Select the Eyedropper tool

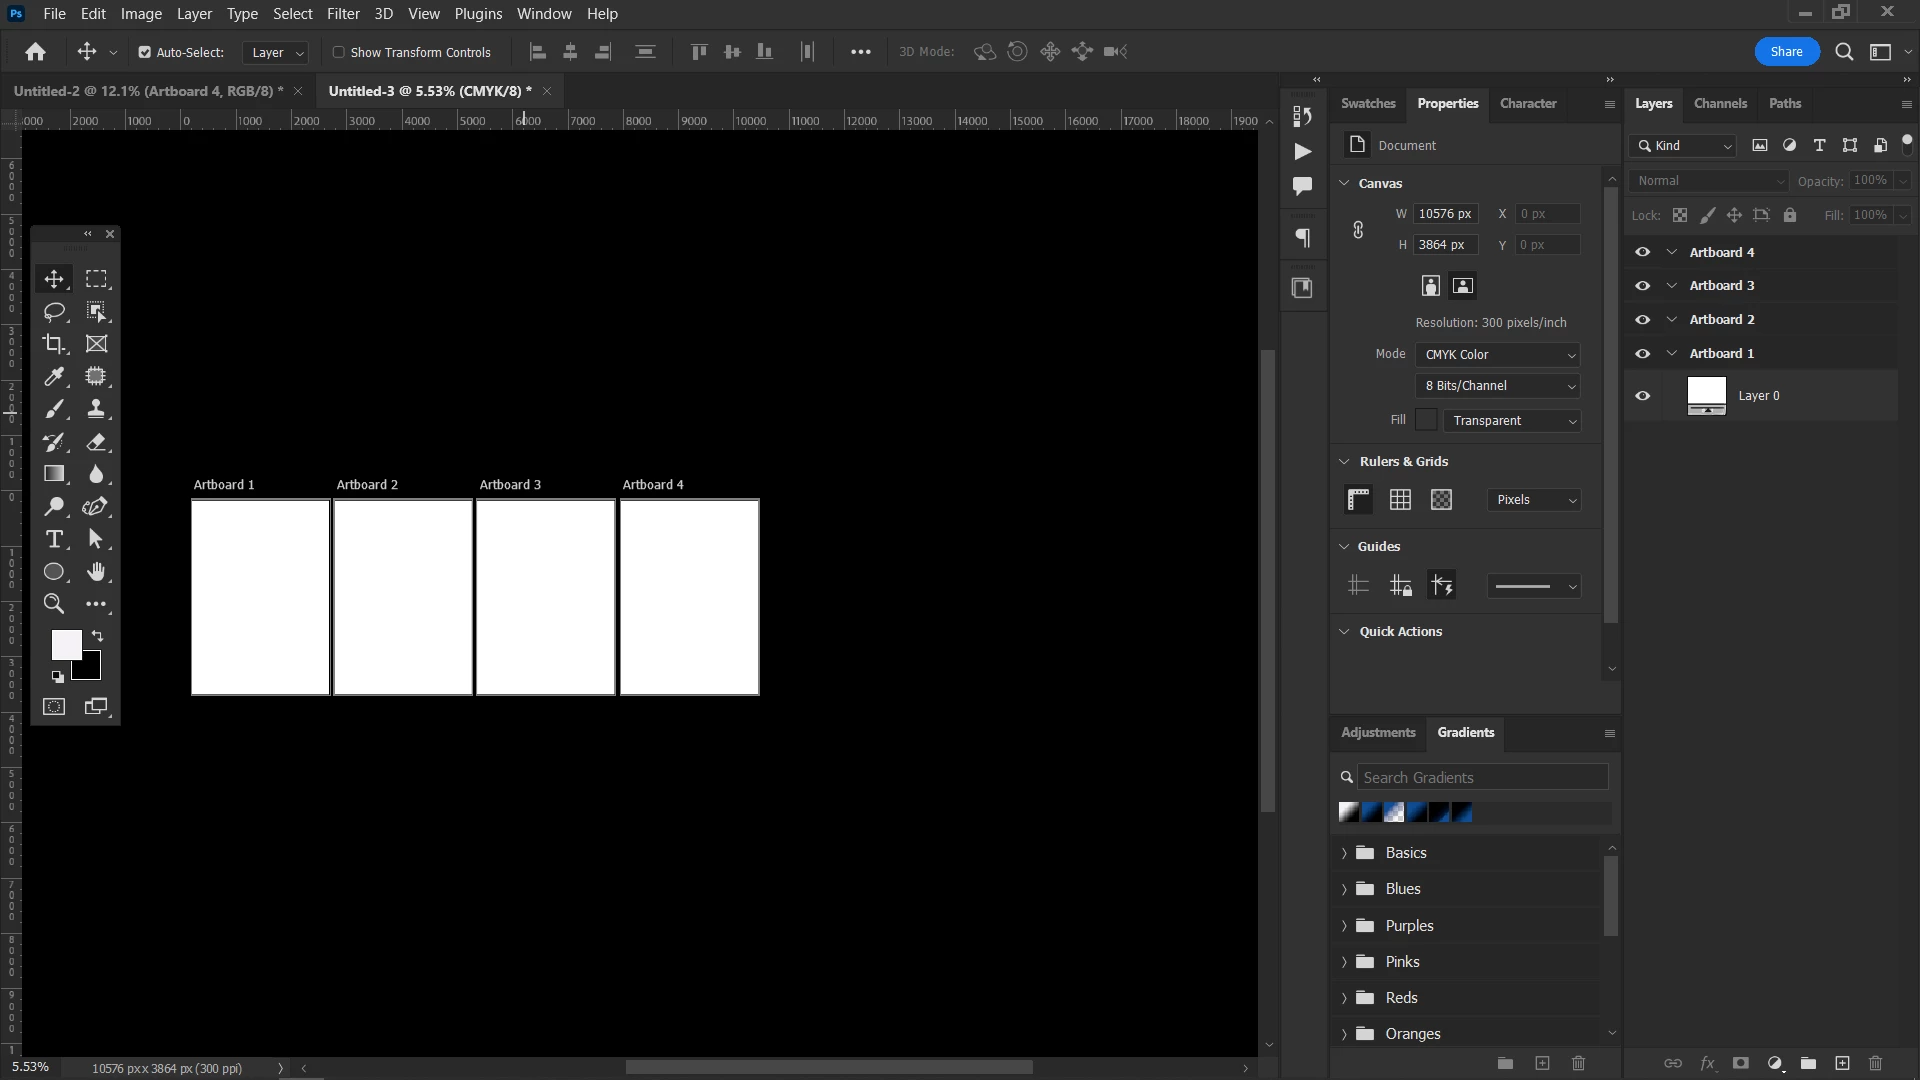pos(54,377)
